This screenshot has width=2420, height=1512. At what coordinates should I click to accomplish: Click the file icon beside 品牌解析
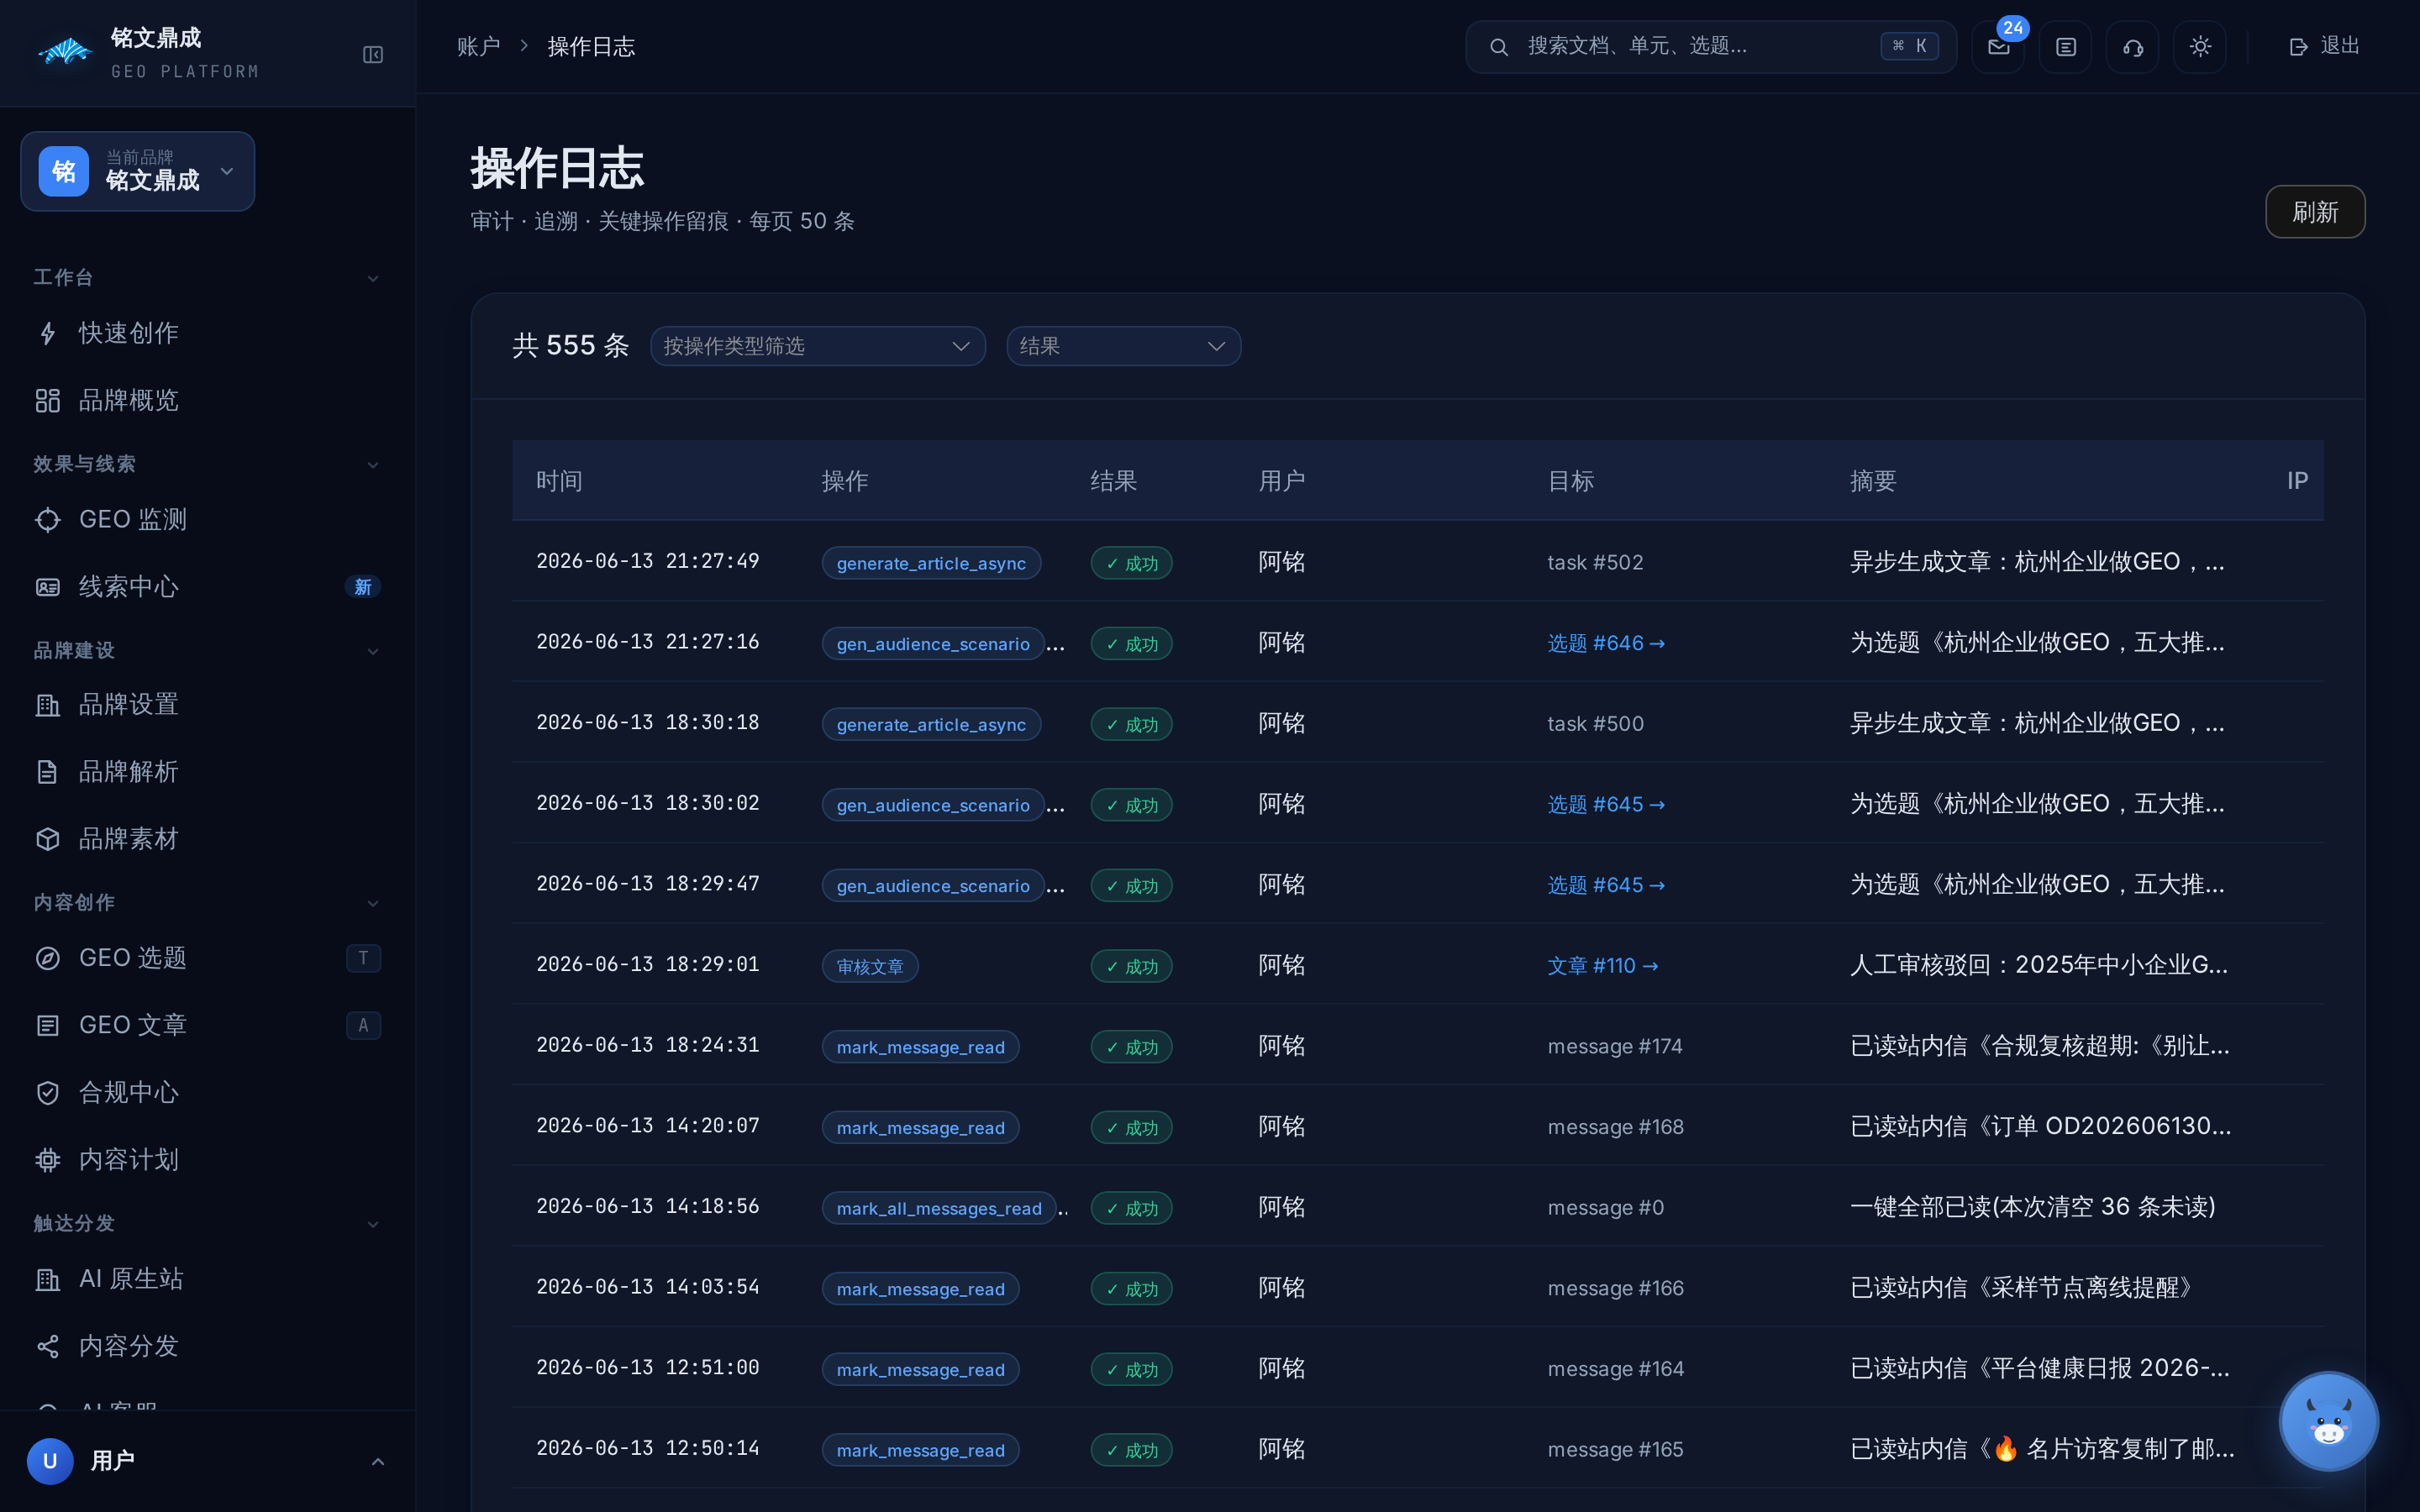(x=47, y=772)
